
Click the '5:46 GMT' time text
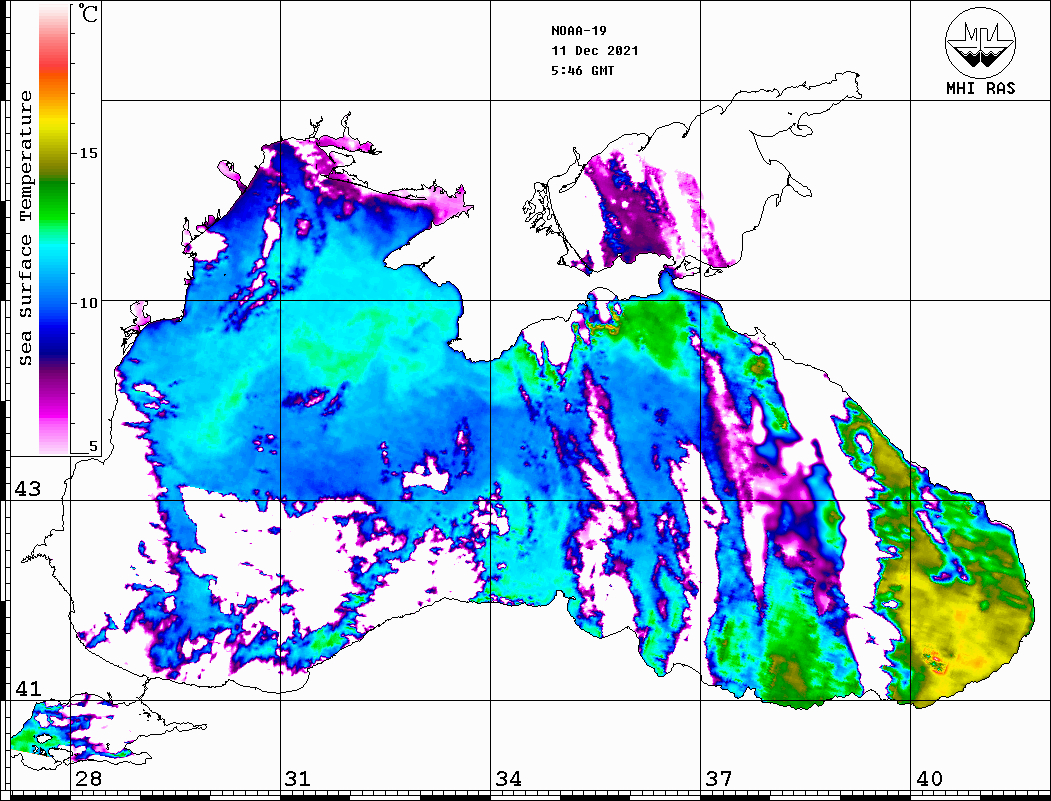(x=582, y=71)
